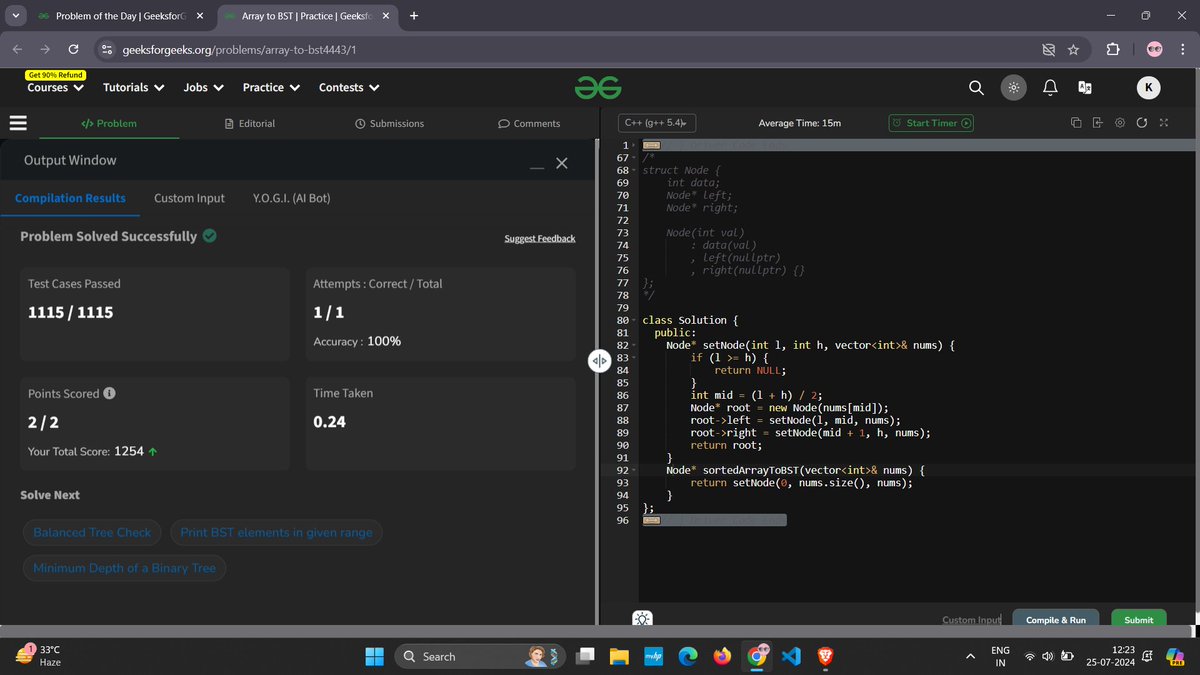Close the Output Window panel
Viewport: 1200px width, 675px height.
(x=561, y=163)
